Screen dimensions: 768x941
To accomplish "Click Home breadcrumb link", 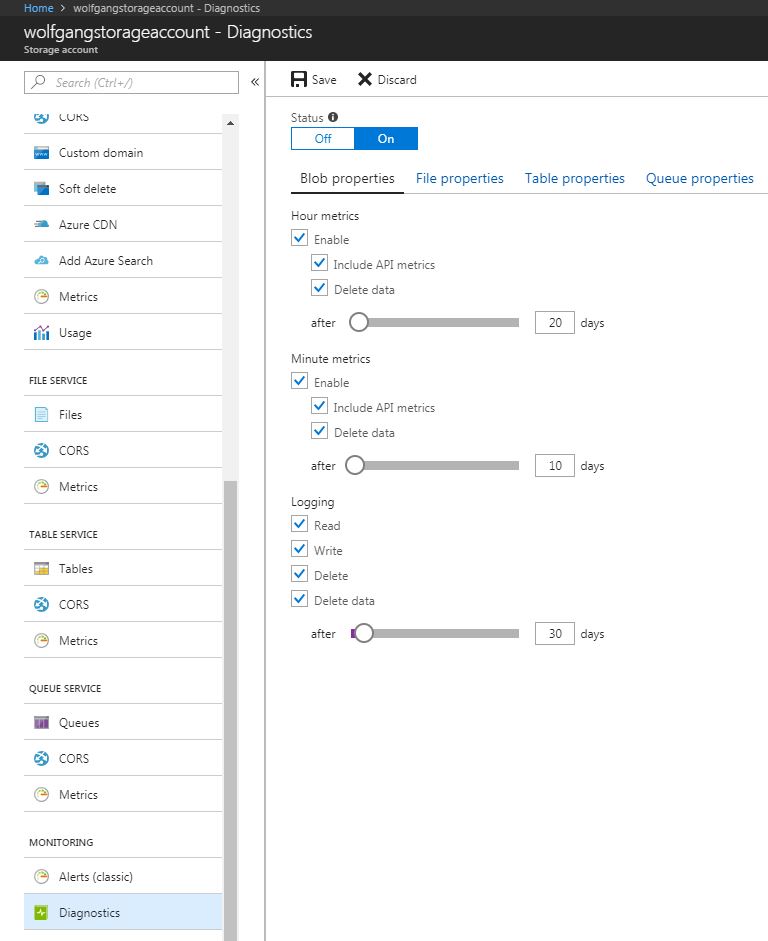I will [38, 8].
